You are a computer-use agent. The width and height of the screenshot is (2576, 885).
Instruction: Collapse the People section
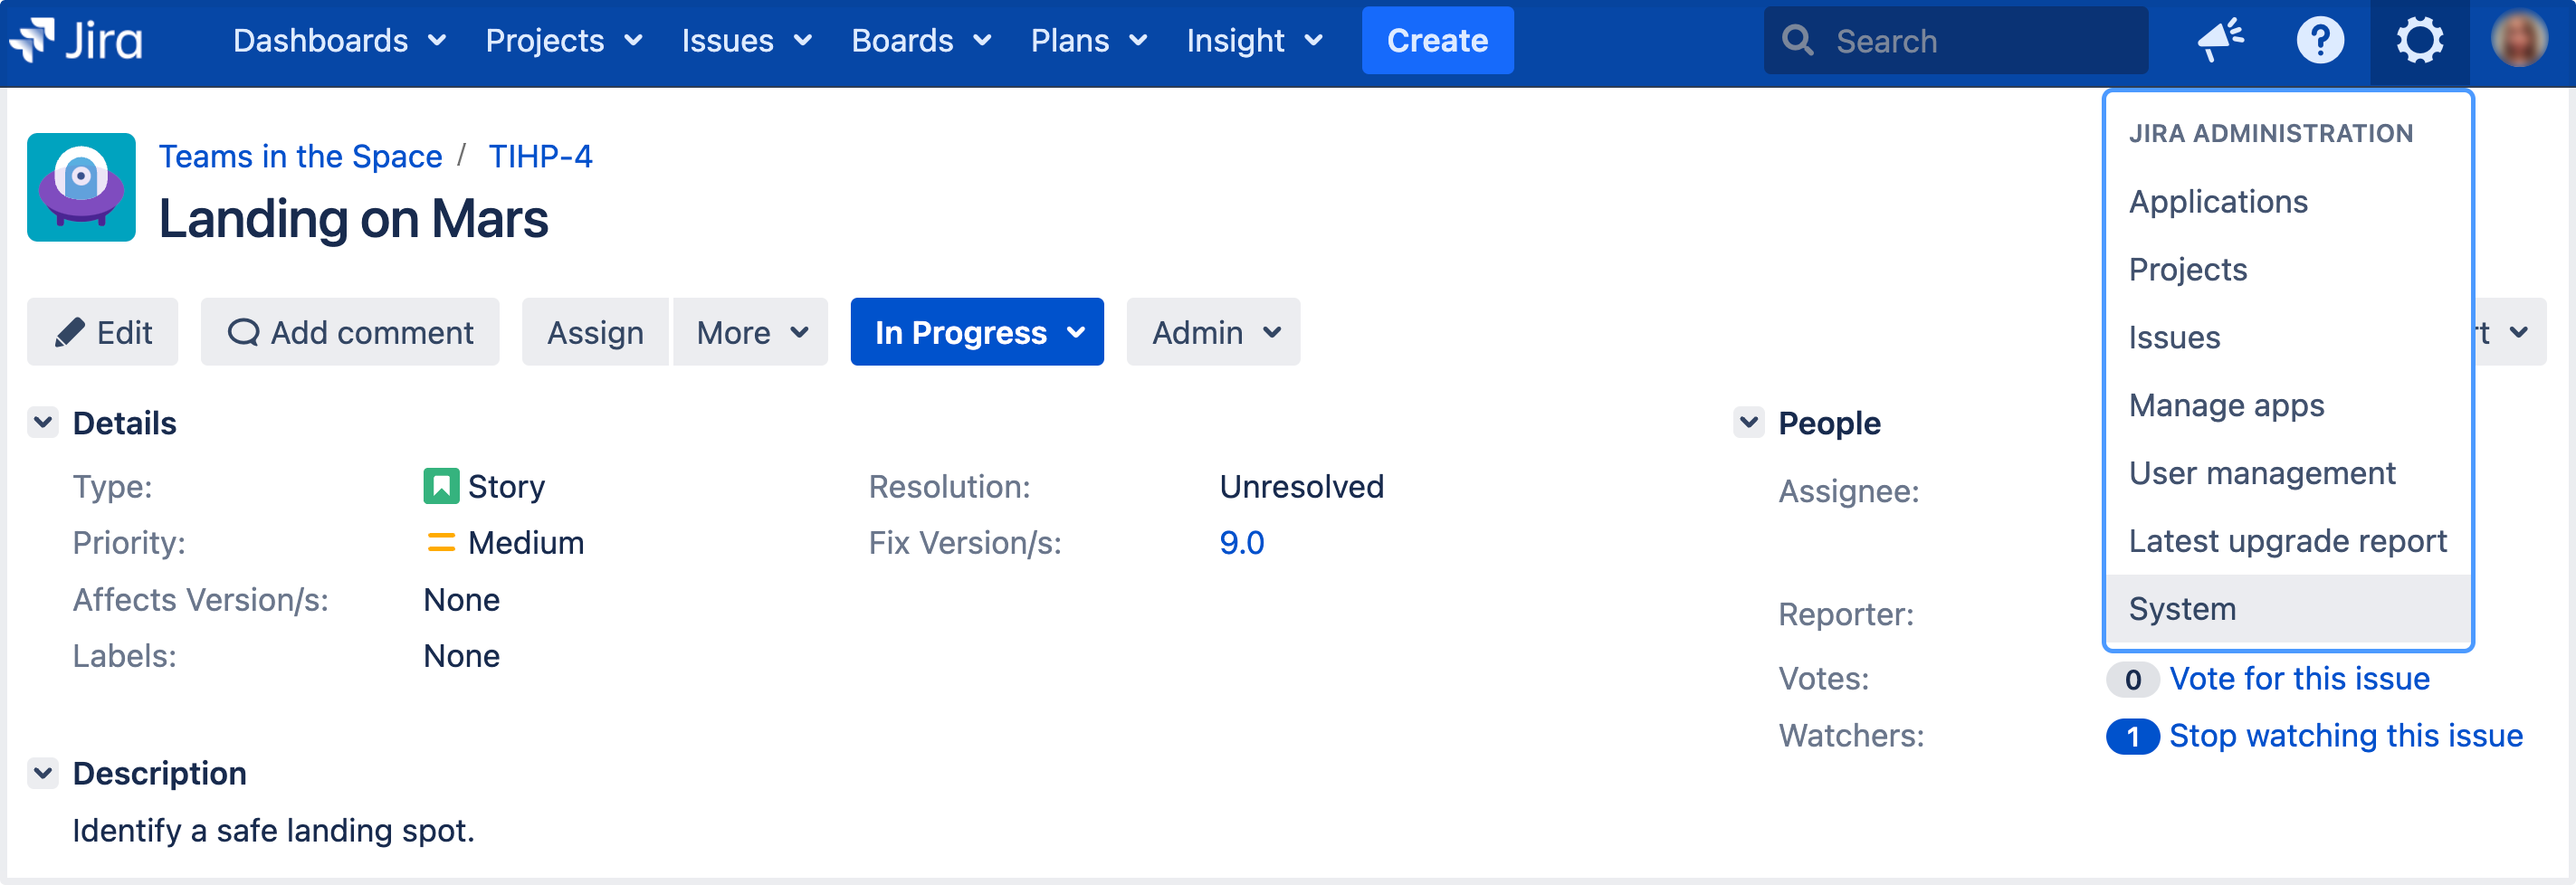point(1748,423)
